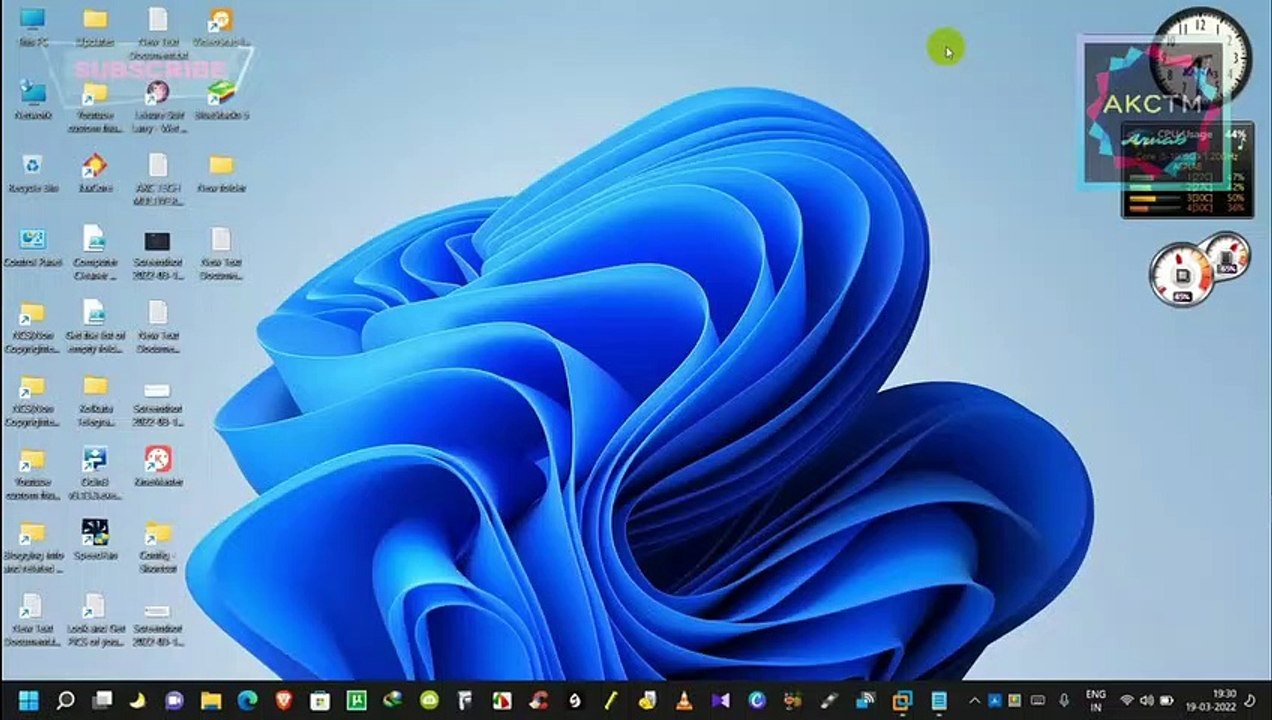Open Control Panel desktop shortcut
Image resolution: width=1272 pixels, height=720 pixels.
coord(32,246)
